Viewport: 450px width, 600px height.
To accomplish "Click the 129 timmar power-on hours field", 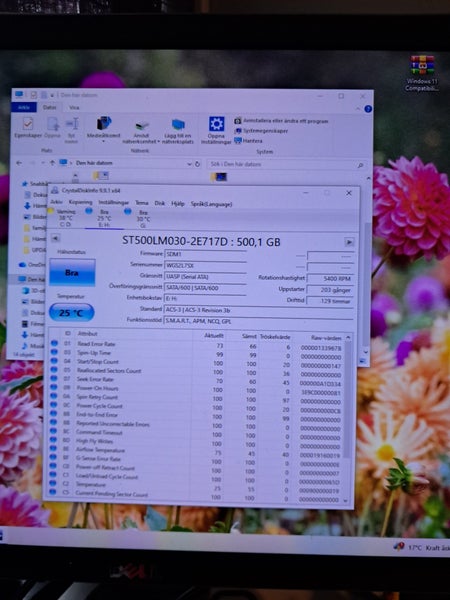I will tap(330, 301).
